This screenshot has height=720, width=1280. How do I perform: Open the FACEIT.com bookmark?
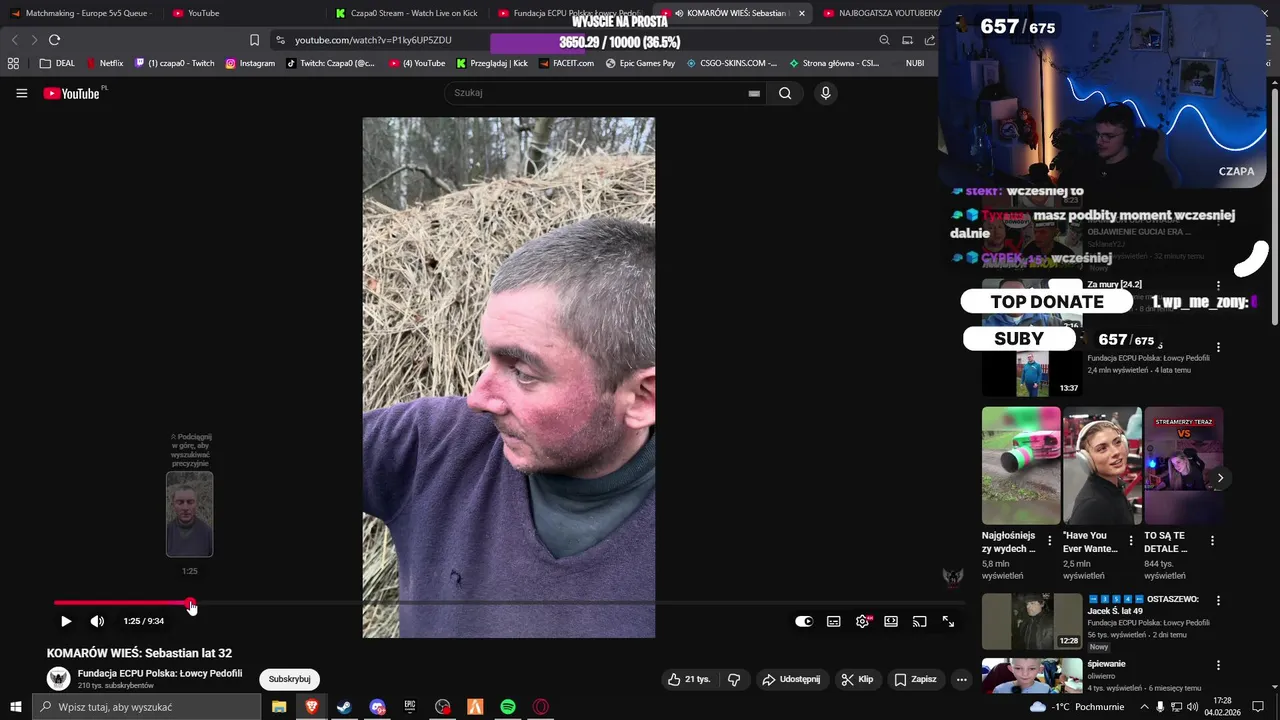[565, 63]
